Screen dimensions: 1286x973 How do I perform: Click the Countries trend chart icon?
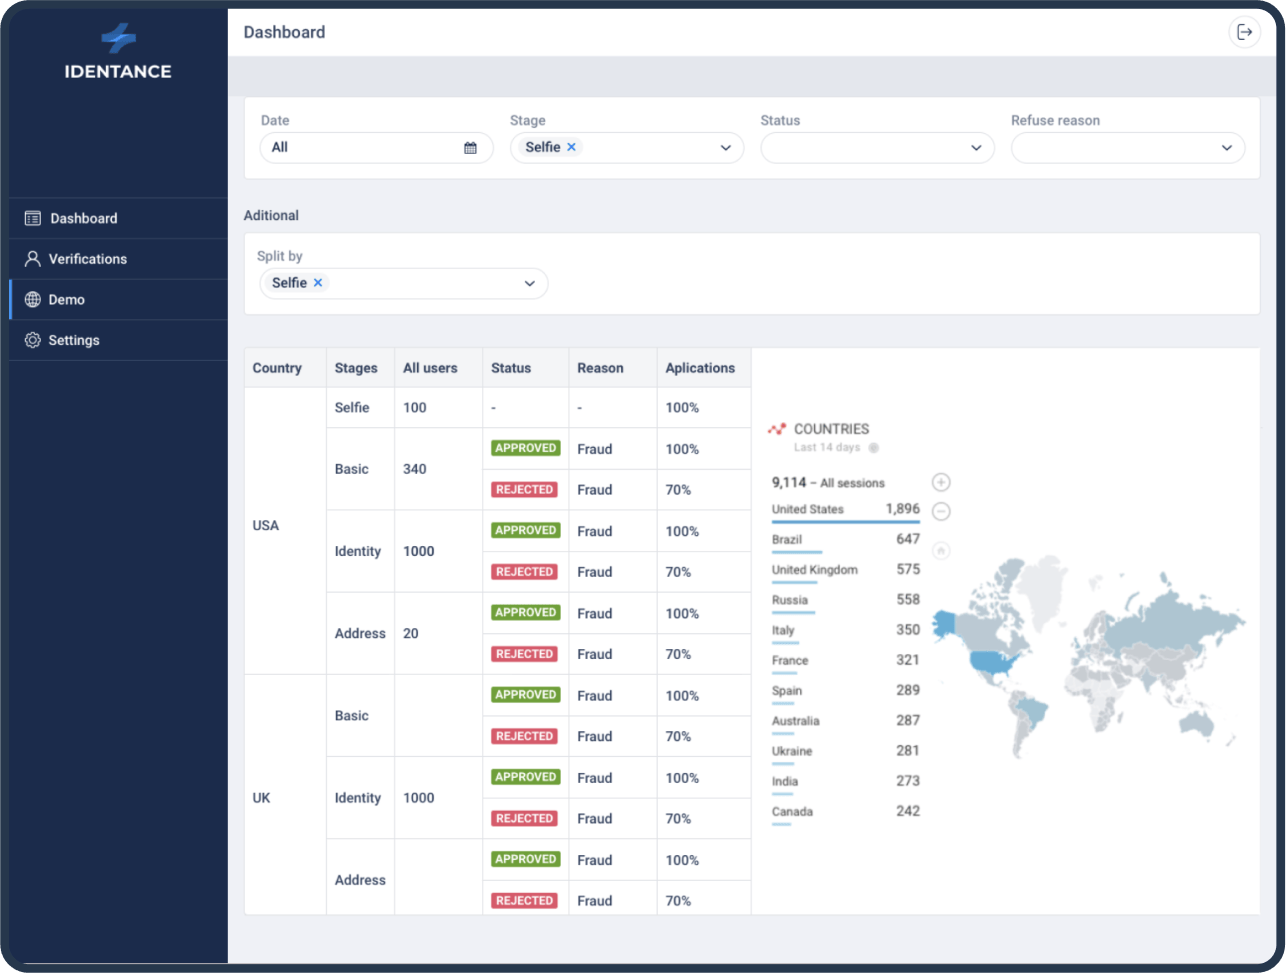tap(777, 429)
